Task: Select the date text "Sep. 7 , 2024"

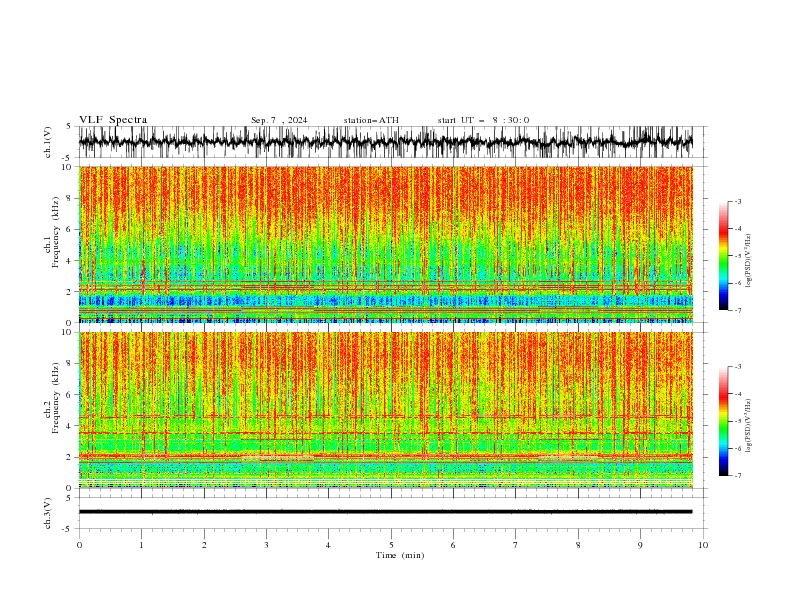Action: point(279,120)
